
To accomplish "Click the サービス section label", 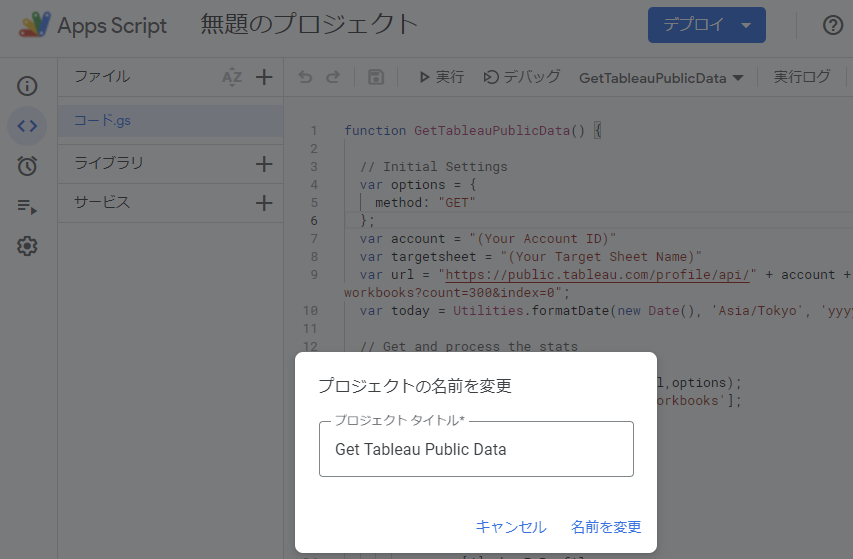I will point(102,202).
